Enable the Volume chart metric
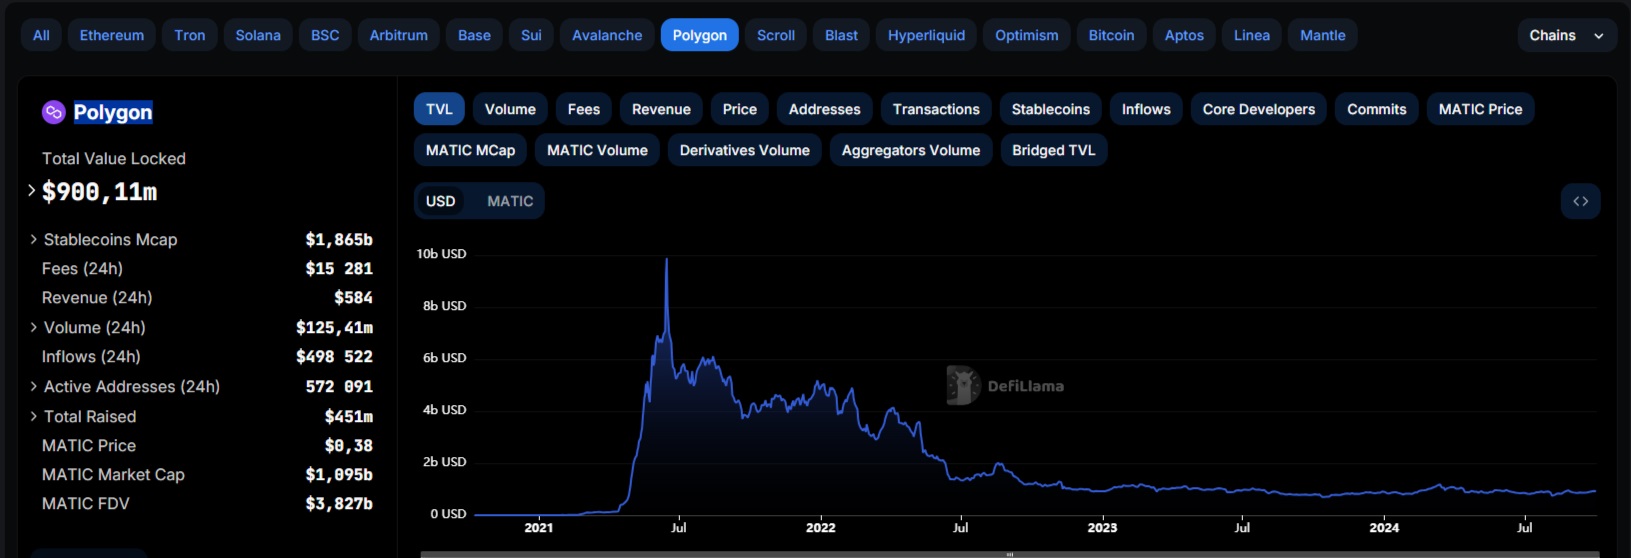The image size is (1631, 558). [510, 109]
